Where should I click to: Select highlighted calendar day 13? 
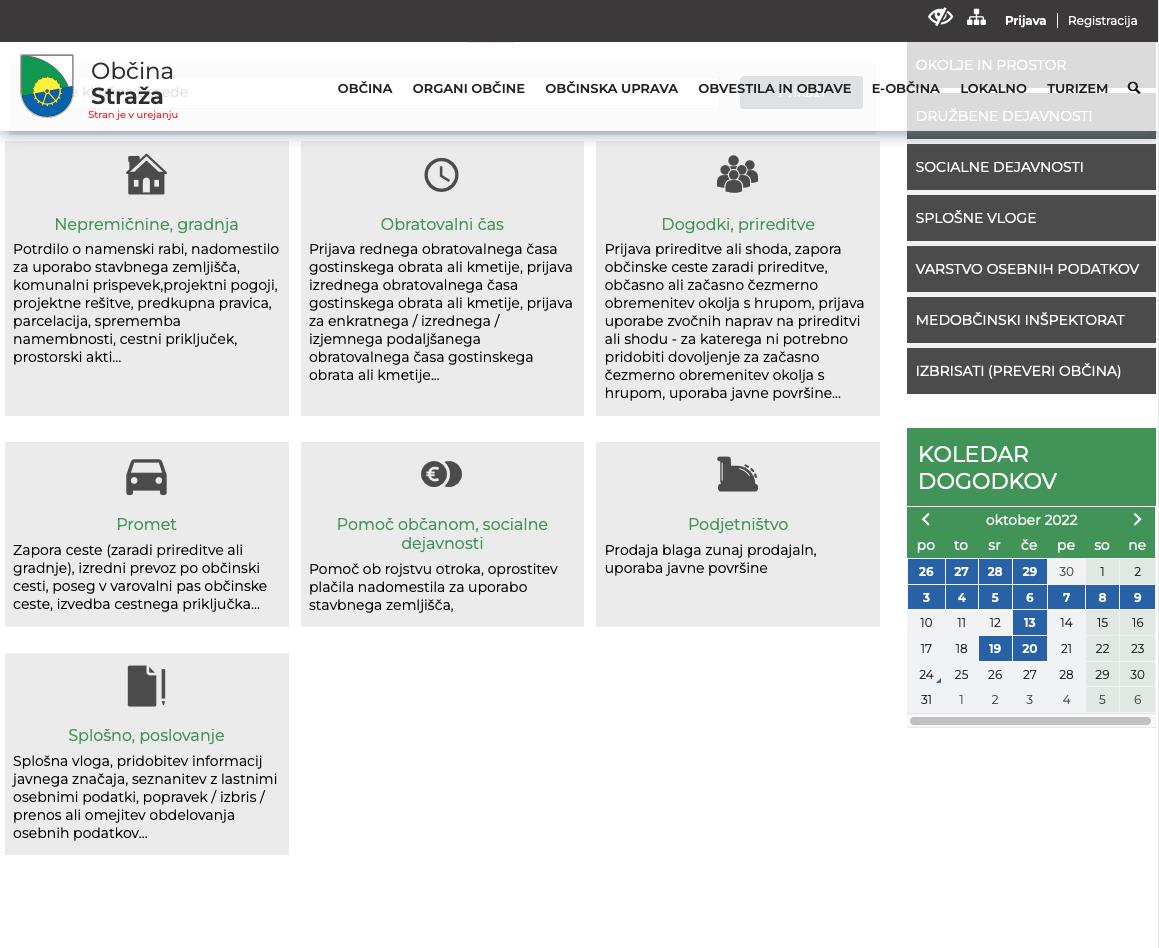1030,623
